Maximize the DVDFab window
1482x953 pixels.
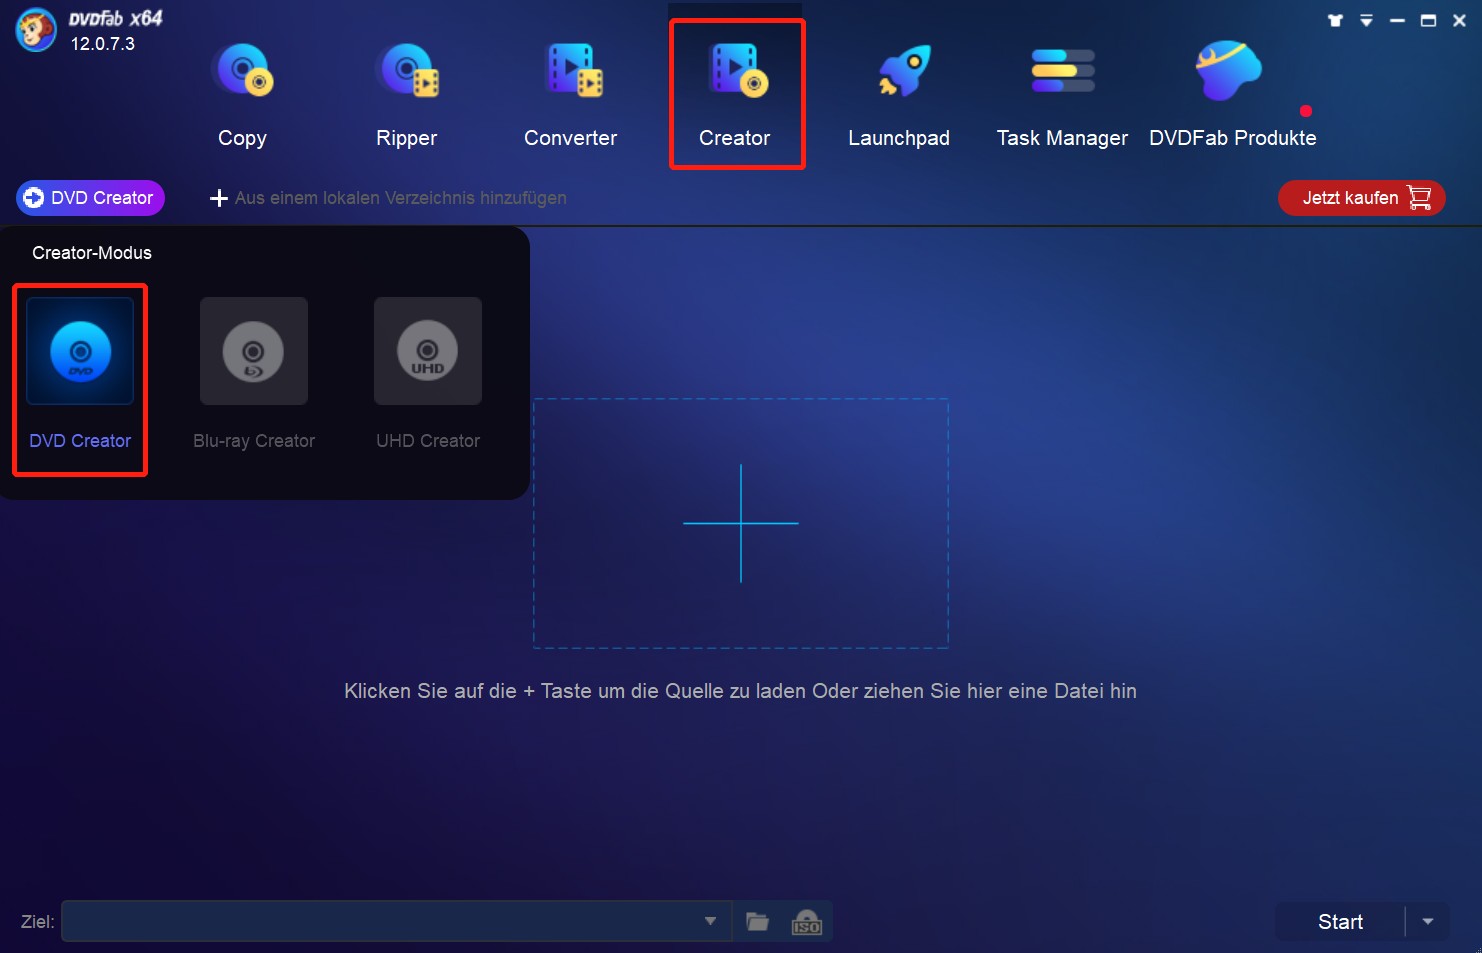point(1428,20)
